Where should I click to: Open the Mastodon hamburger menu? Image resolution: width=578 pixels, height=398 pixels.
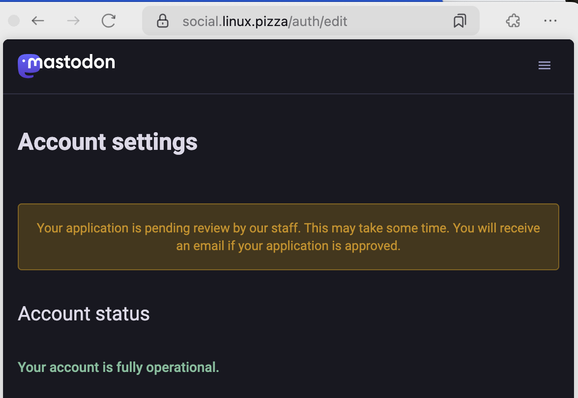(x=544, y=65)
